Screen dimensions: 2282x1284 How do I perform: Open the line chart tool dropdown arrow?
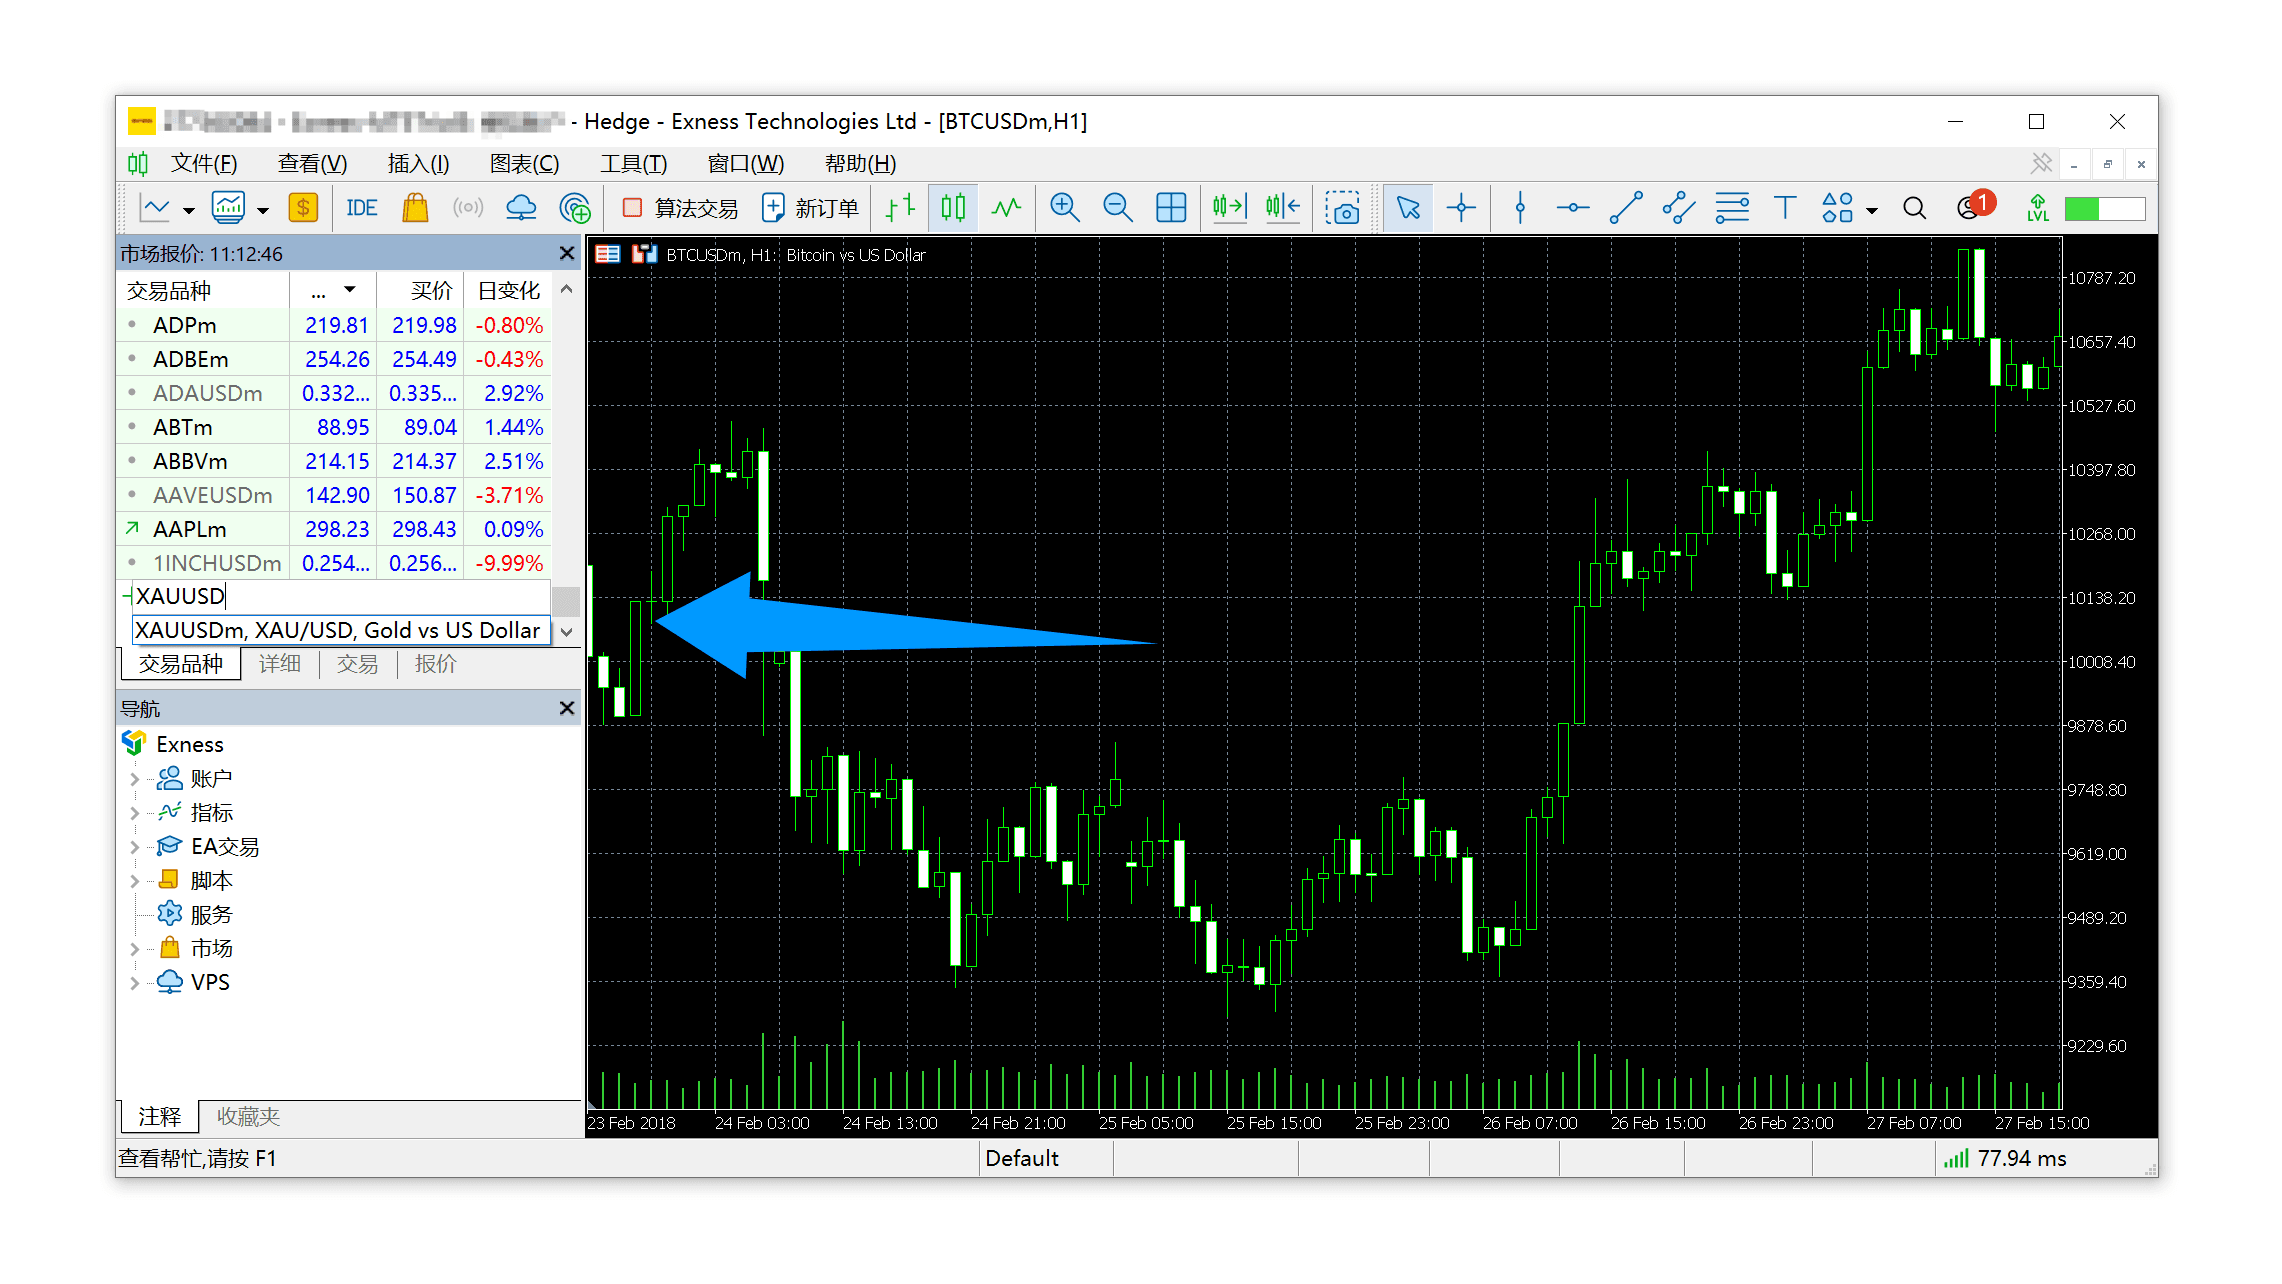coord(188,210)
